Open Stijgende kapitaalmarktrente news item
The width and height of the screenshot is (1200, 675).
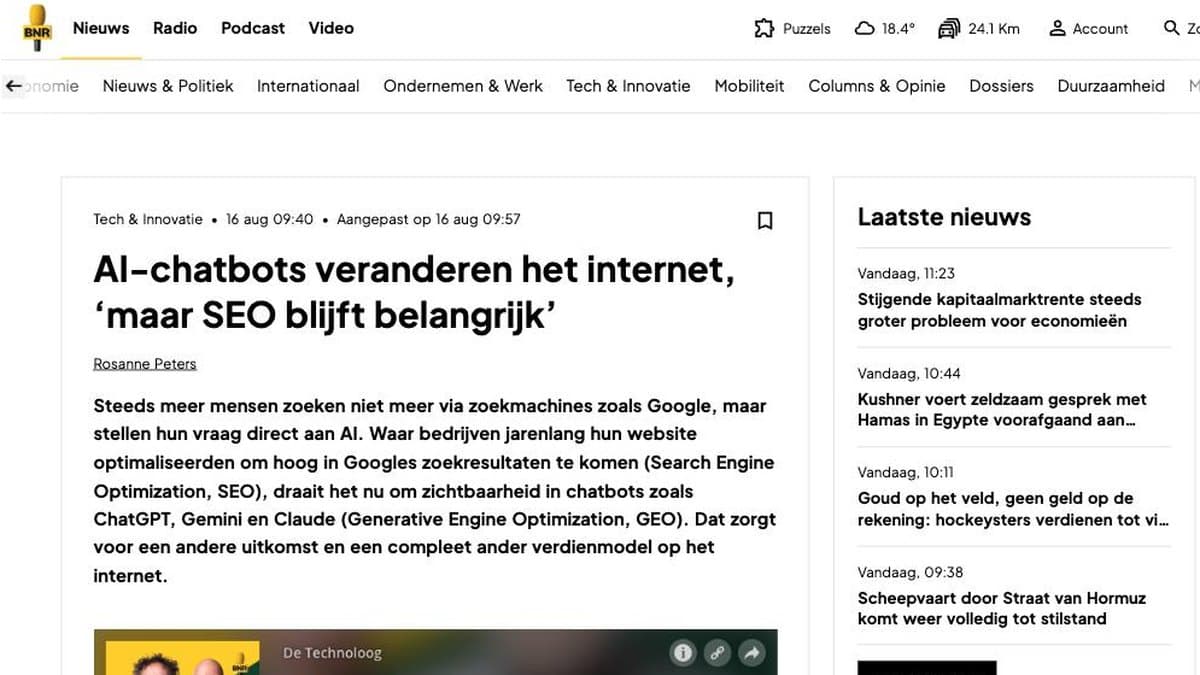coord(999,310)
